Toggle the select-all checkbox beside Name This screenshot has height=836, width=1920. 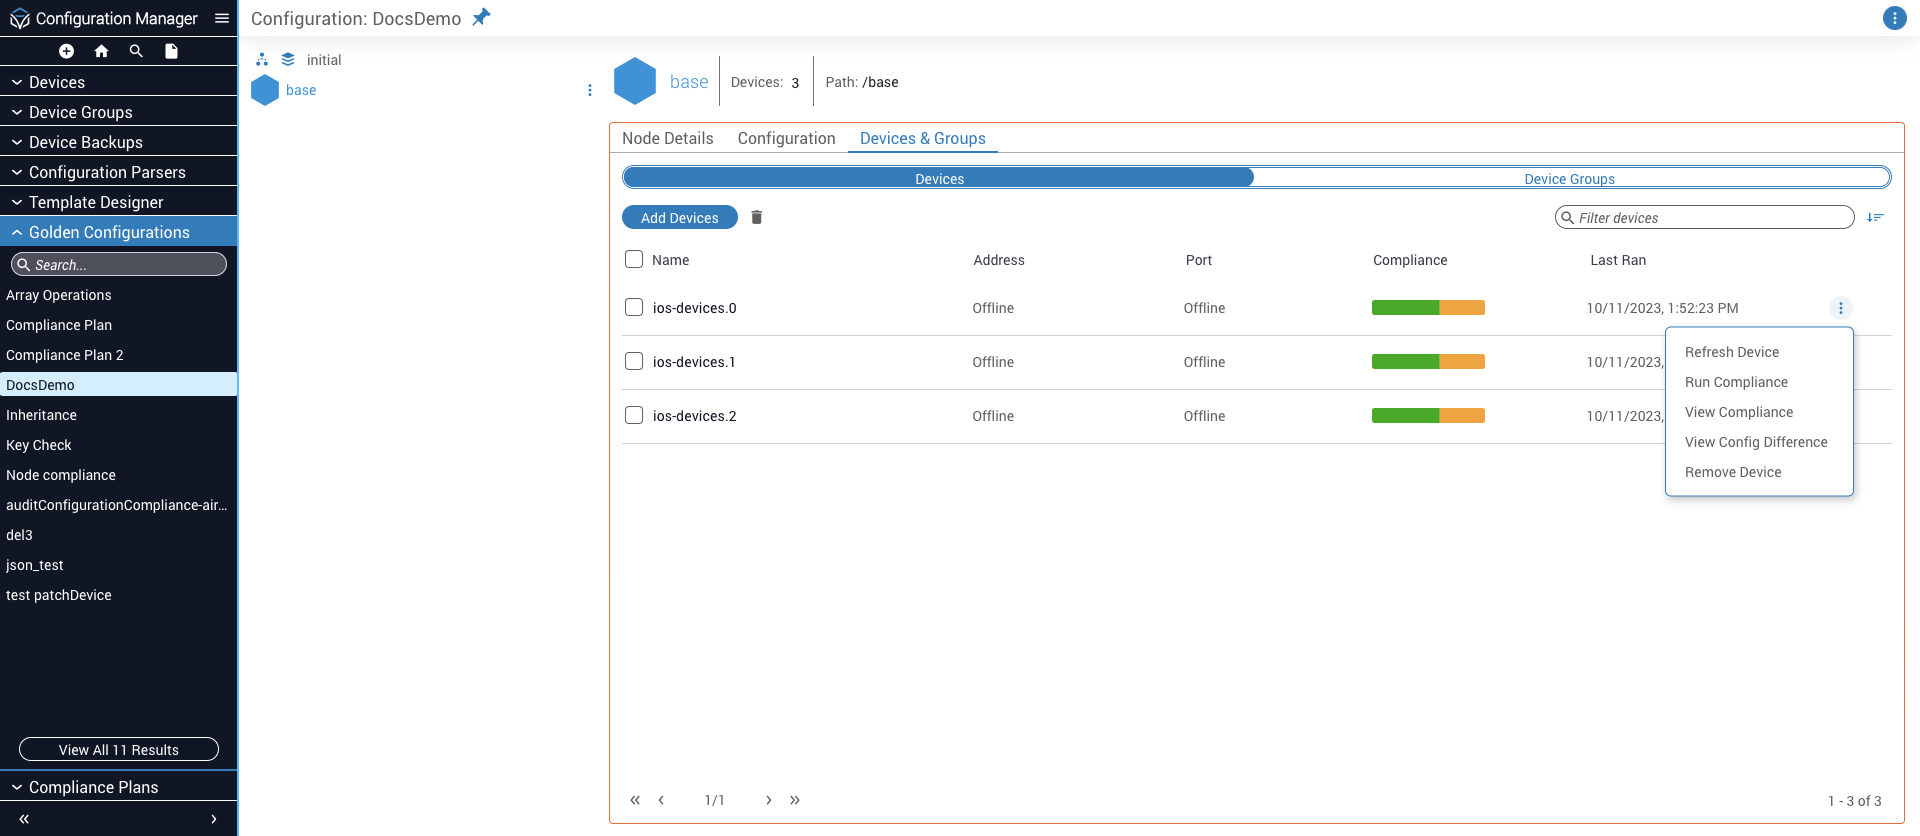(x=634, y=259)
